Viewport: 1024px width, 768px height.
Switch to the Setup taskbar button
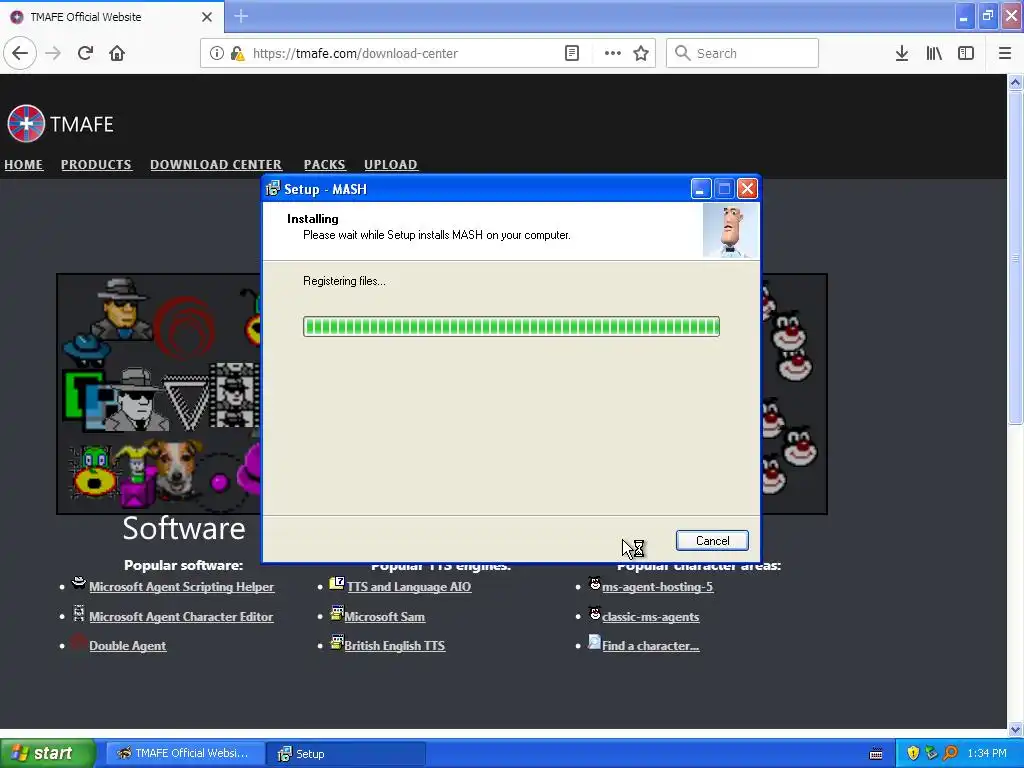[x=346, y=754]
